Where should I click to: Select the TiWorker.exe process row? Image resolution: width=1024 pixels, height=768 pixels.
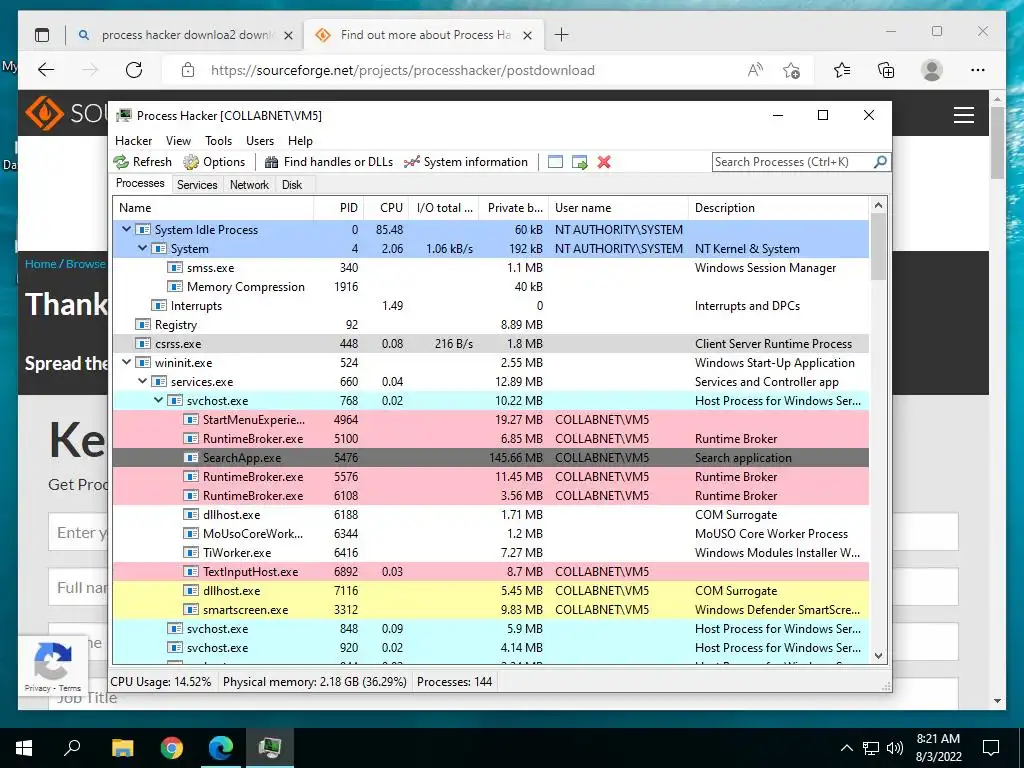(x=490, y=552)
